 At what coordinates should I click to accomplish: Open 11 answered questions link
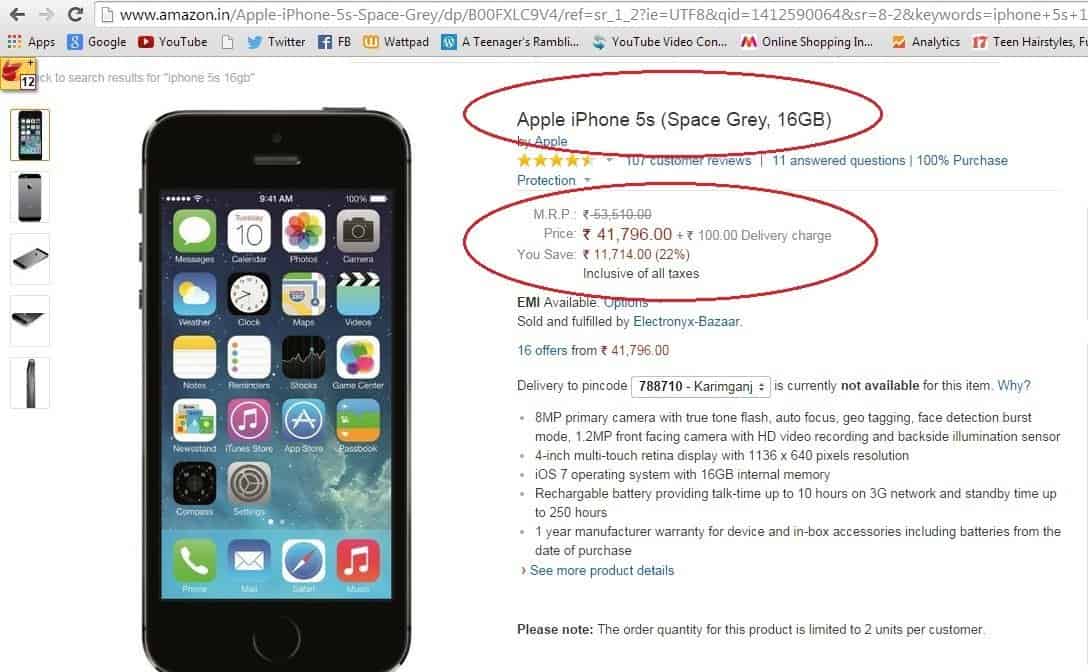(839, 160)
